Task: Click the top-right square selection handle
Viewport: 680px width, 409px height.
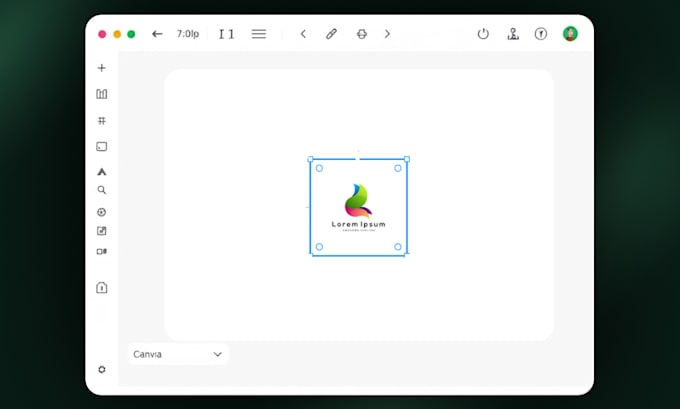Action: pyautogui.click(x=407, y=159)
